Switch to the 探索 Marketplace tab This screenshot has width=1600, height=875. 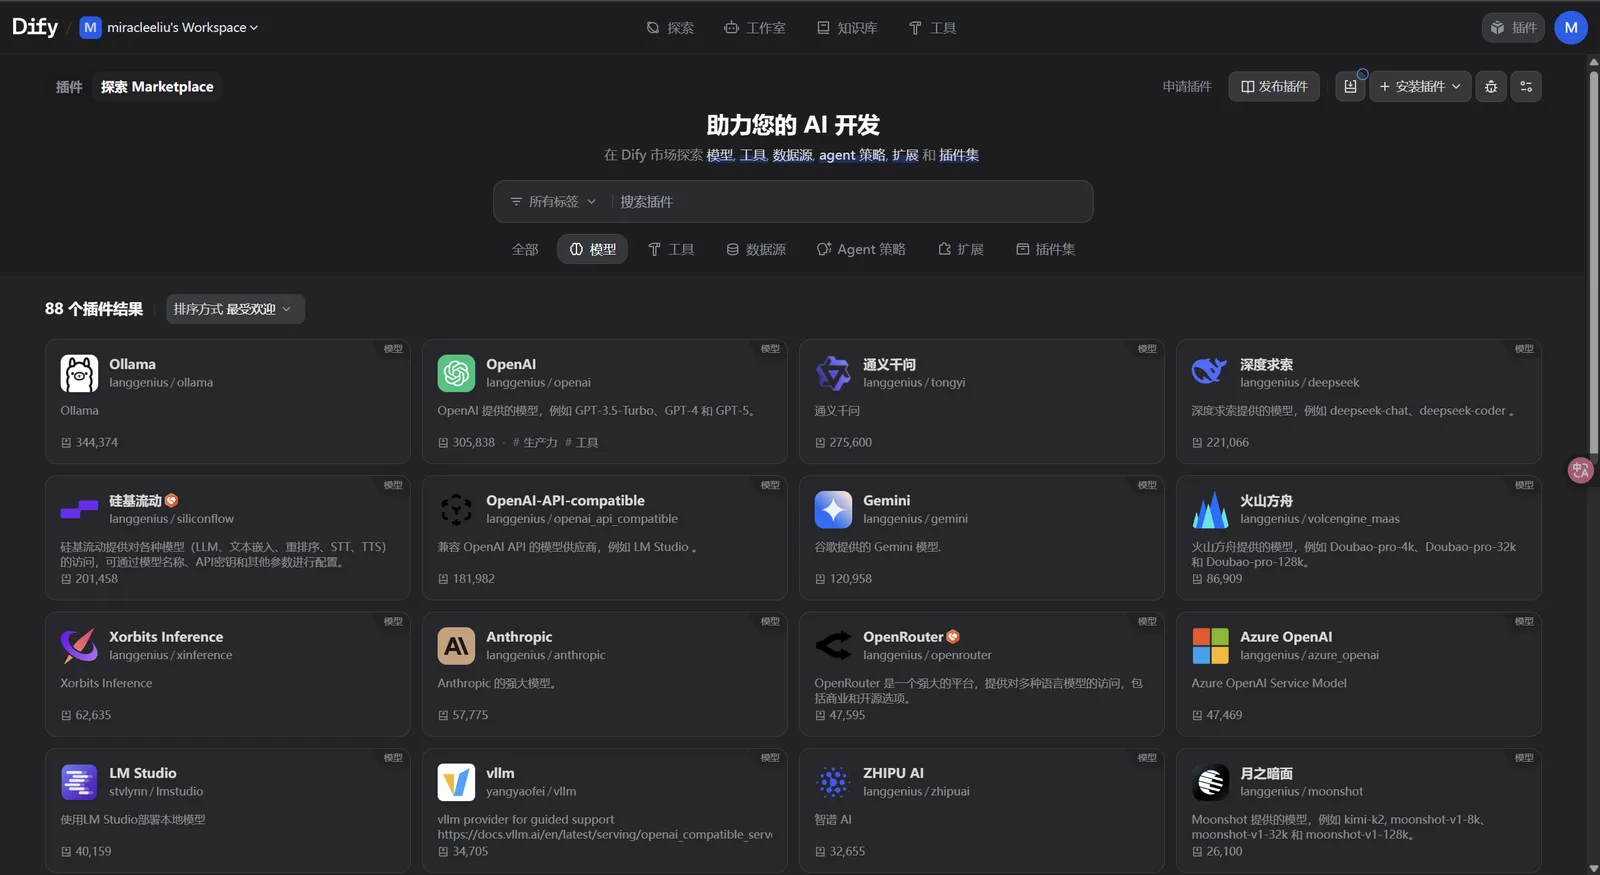[157, 87]
